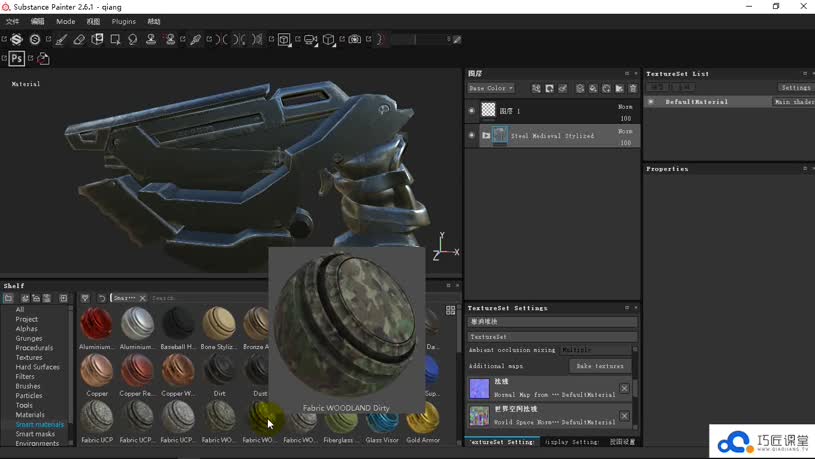The image size is (815, 459).
Task: Select Grunges shelf category
Action: 29,338
